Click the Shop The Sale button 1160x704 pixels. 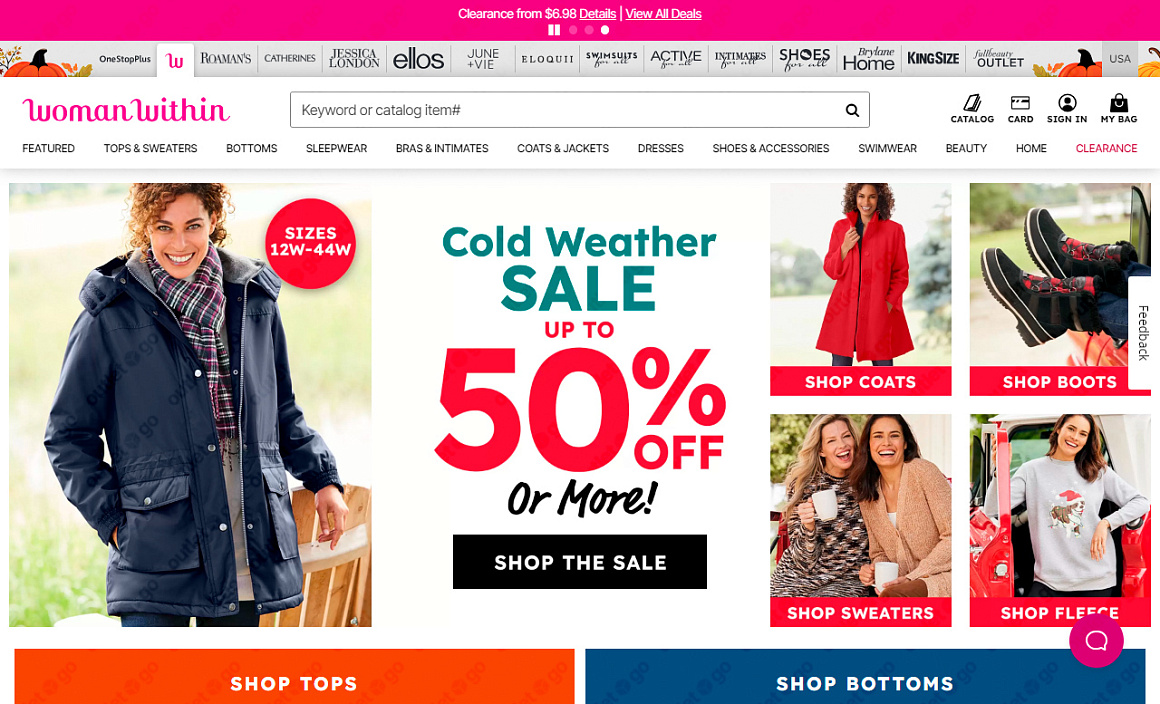[579, 562]
